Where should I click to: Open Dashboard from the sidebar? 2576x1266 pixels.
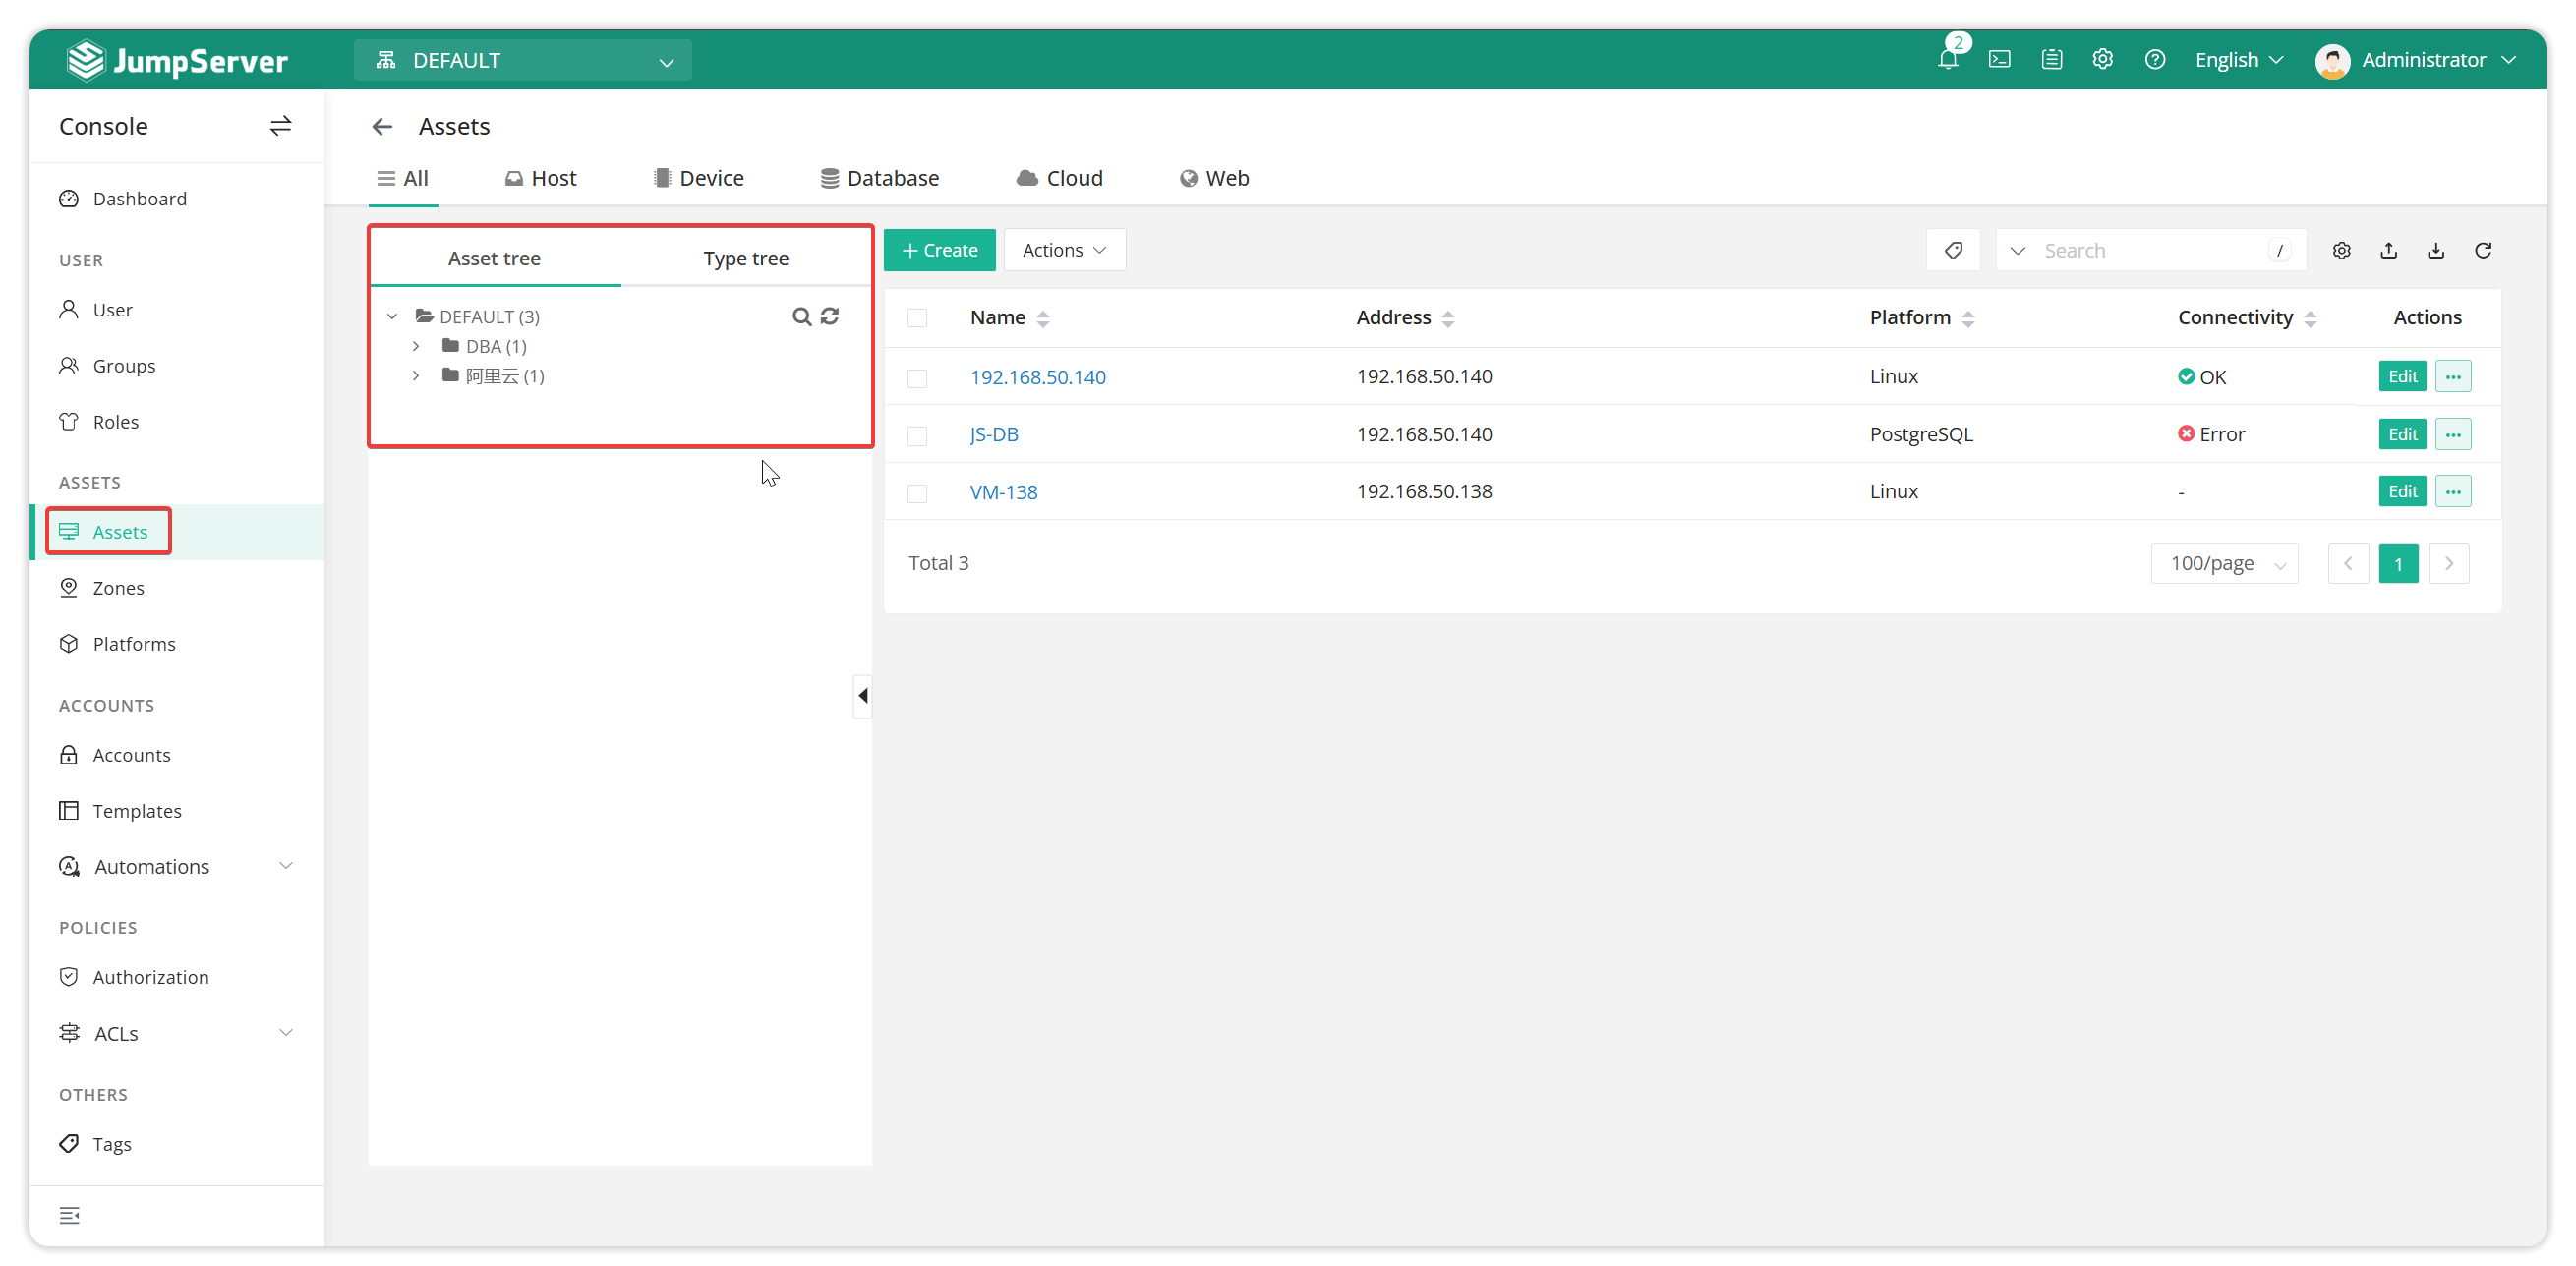[139, 199]
